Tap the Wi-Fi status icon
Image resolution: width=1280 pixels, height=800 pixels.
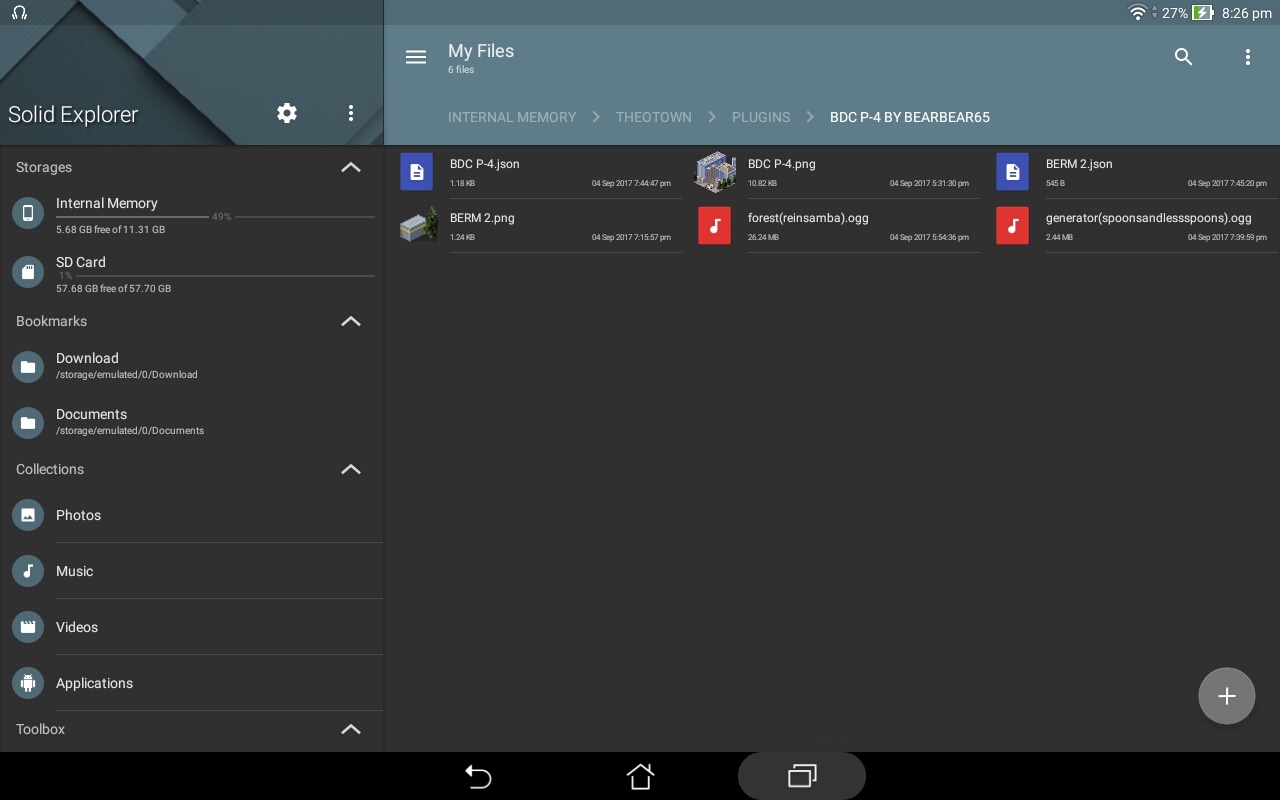pos(1137,13)
